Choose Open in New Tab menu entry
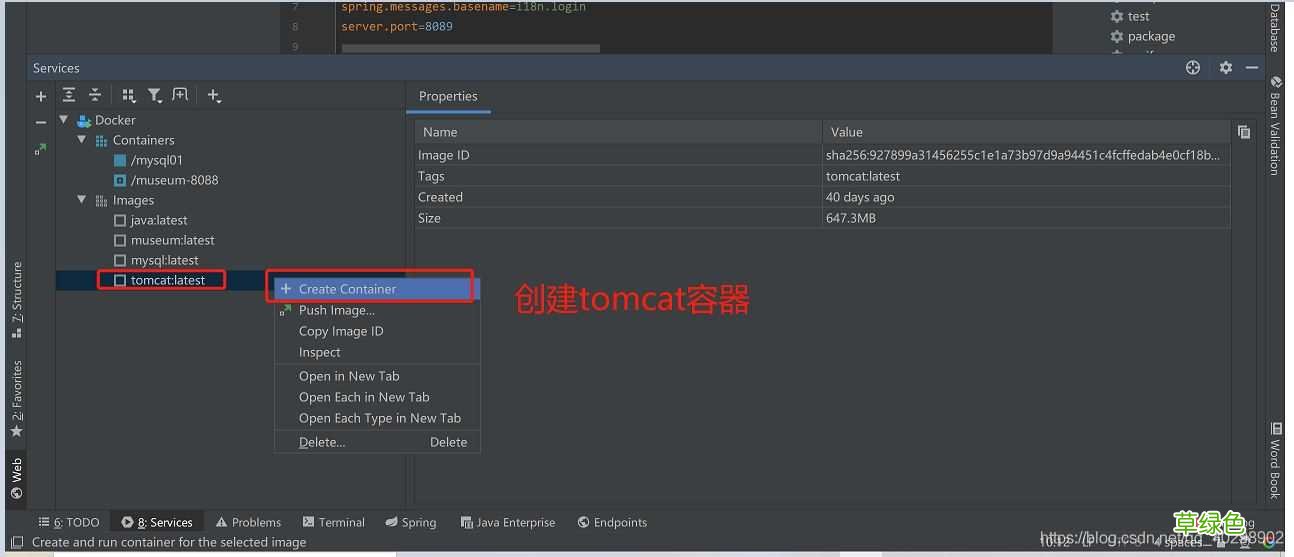The image size is (1294, 557). coord(377,376)
